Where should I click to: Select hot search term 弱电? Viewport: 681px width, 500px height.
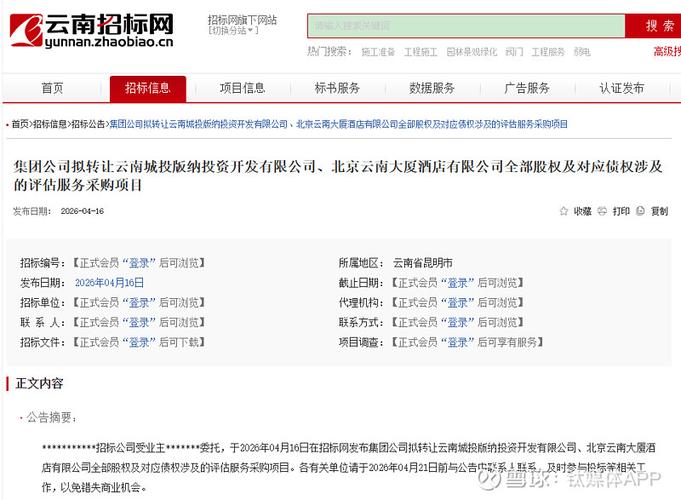[x=582, y=52]
